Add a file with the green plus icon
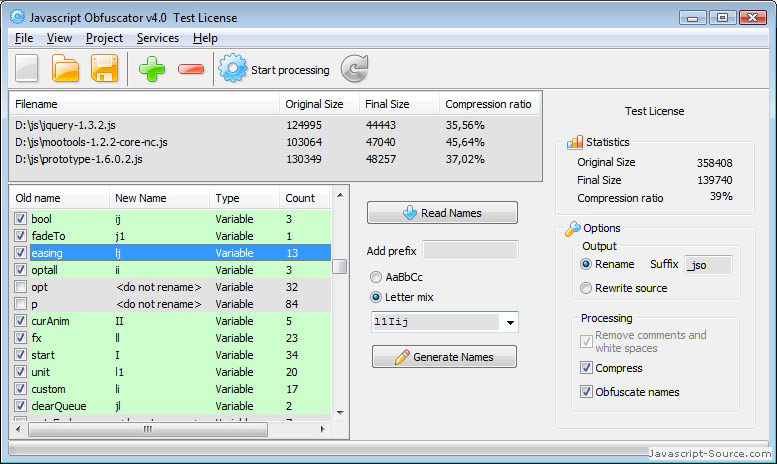 click(x=152, y=69)
